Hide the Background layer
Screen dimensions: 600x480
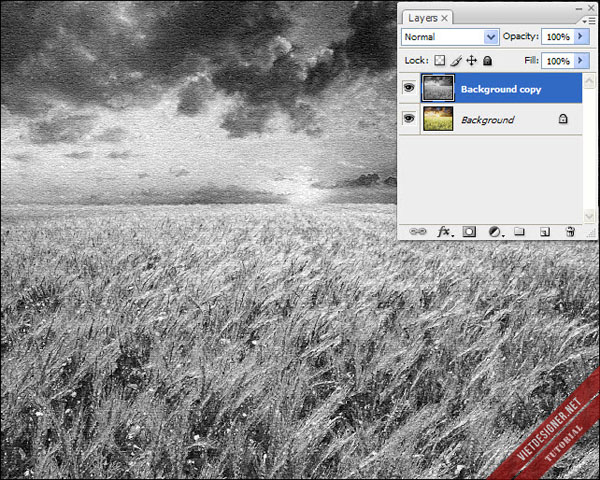tap(409, 118)
